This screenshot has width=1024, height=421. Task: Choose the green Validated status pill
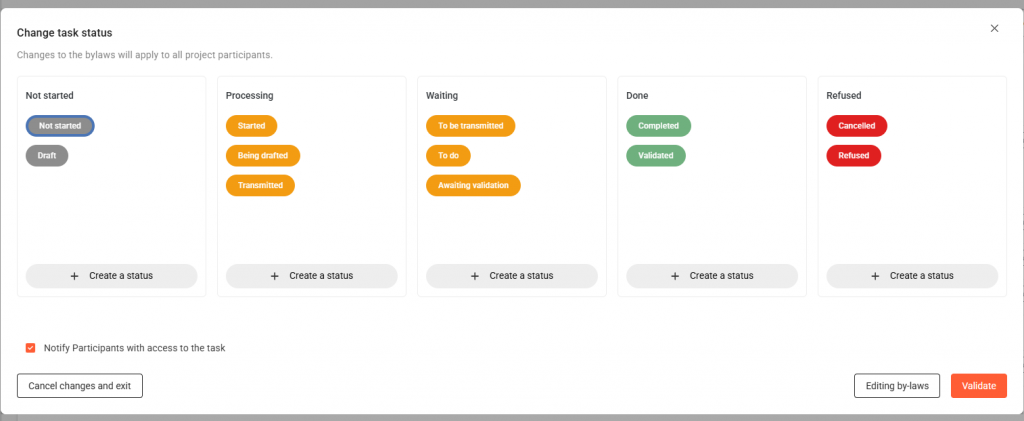[656, 156]
